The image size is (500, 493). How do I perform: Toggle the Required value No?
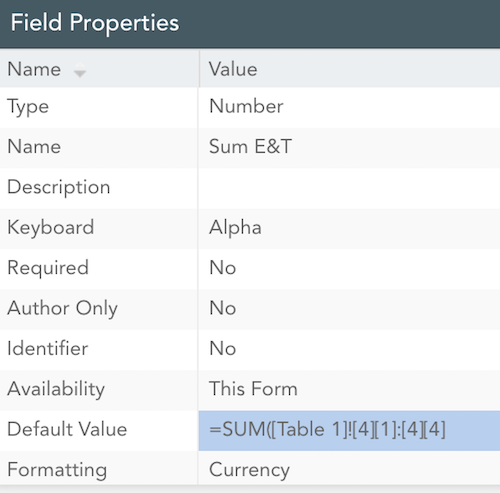tap(223, 267)
